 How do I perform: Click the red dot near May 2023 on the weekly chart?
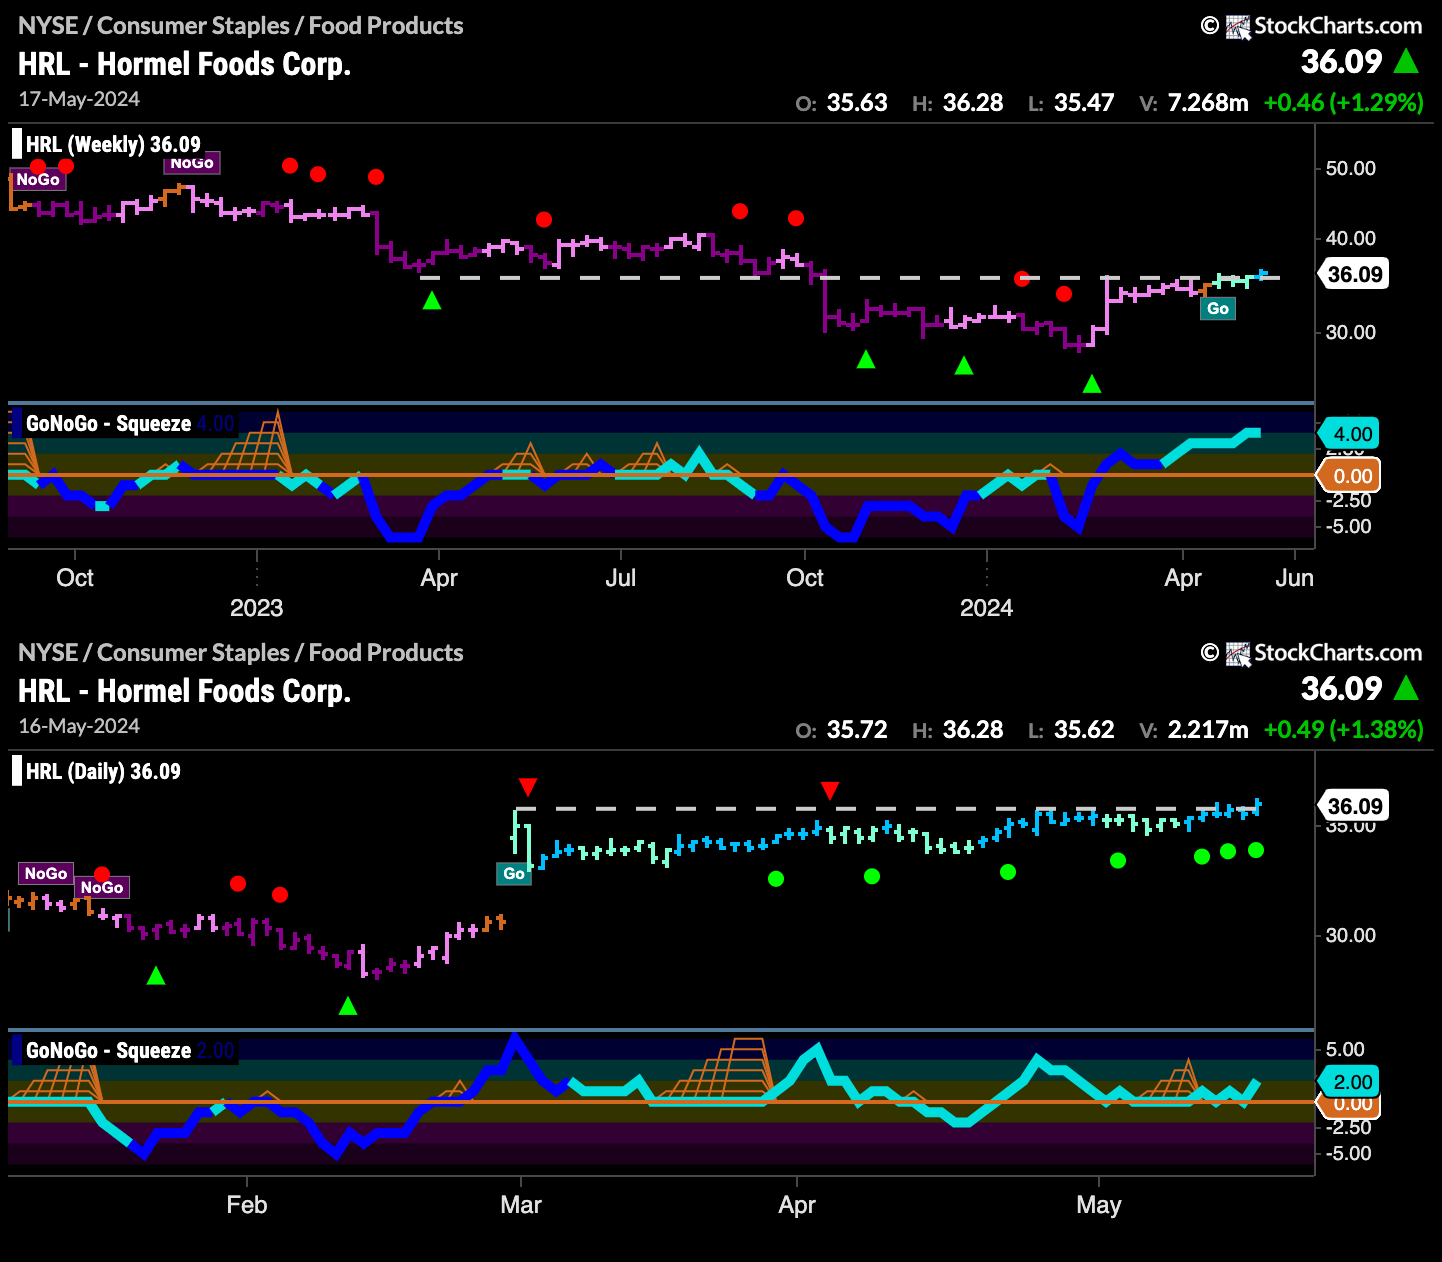(543, 219)
